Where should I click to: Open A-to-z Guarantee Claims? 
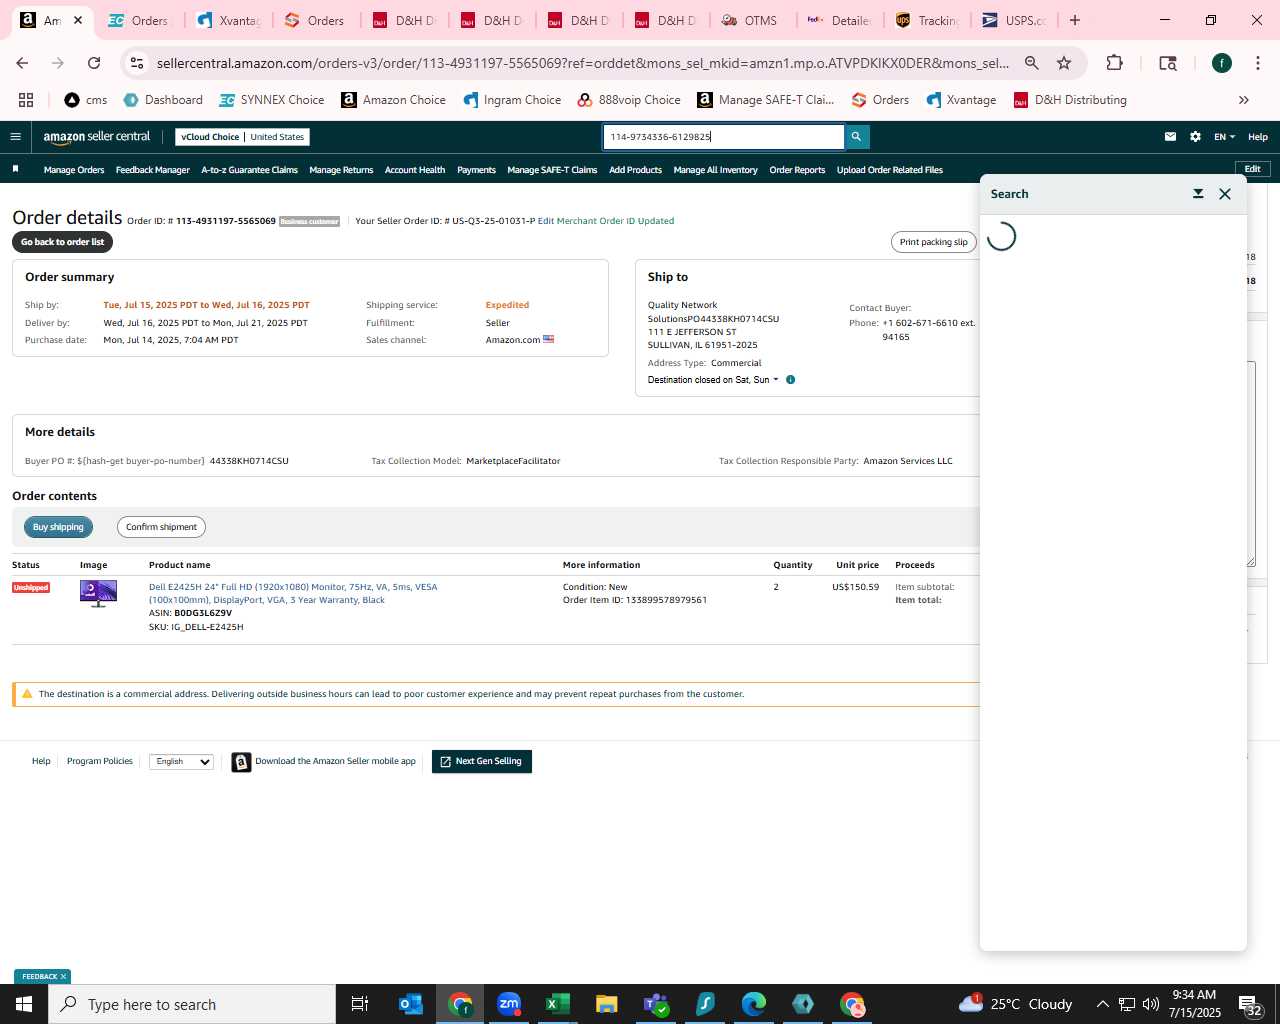tap(250, 170)
